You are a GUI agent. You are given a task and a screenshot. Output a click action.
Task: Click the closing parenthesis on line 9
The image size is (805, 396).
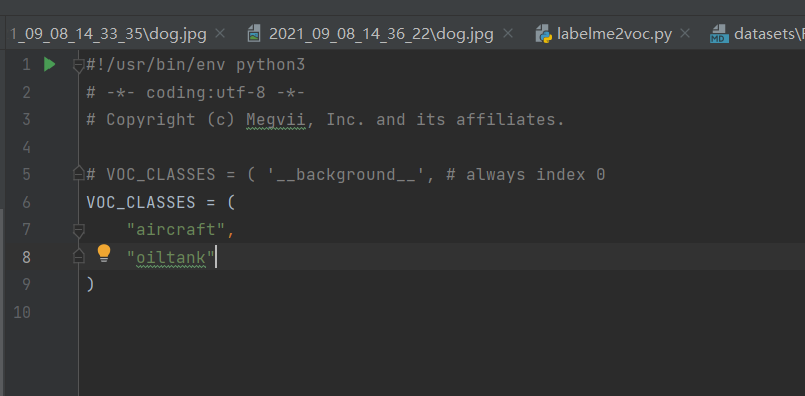(x=90, y=284)
